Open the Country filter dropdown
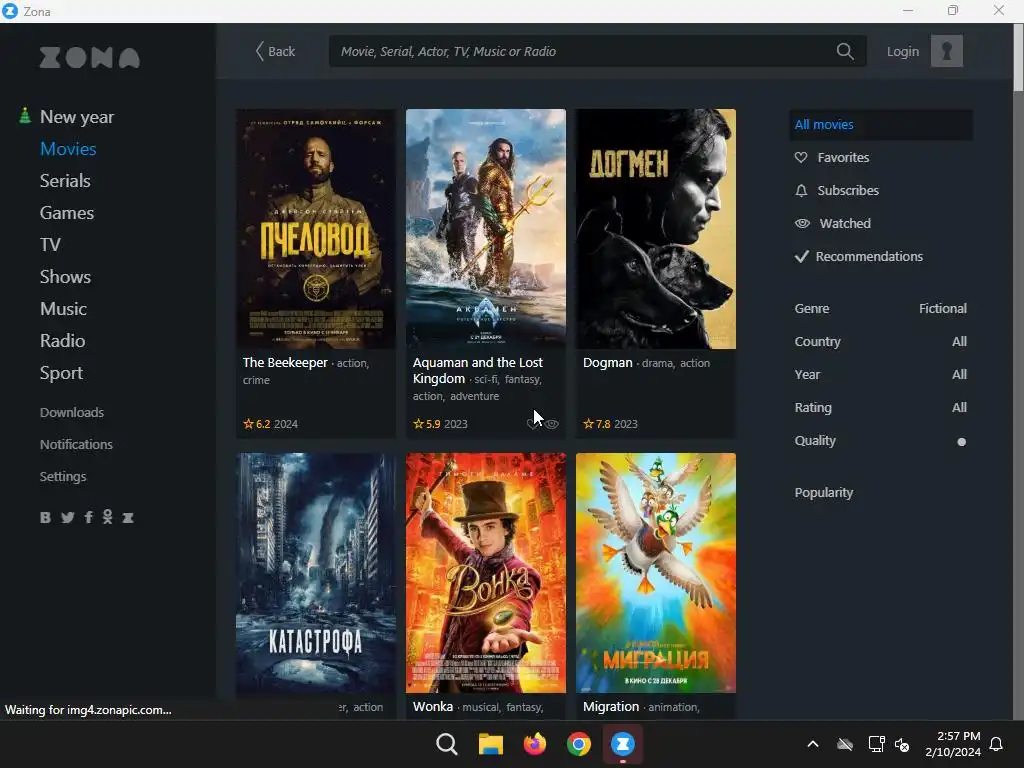Screen dimensions: 1024x768 880,342
